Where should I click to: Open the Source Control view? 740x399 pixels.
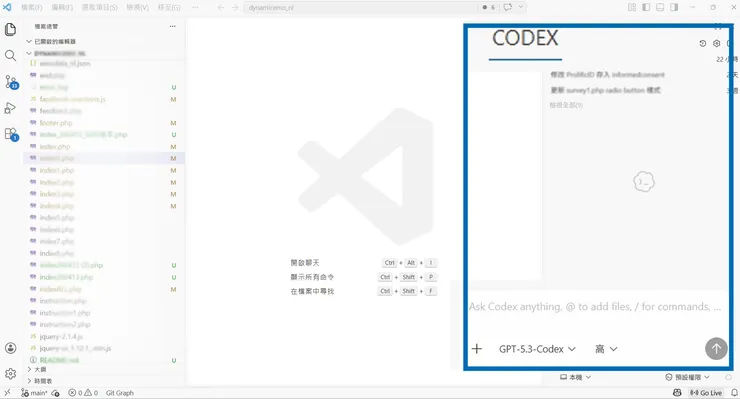(x=11, y=82)
